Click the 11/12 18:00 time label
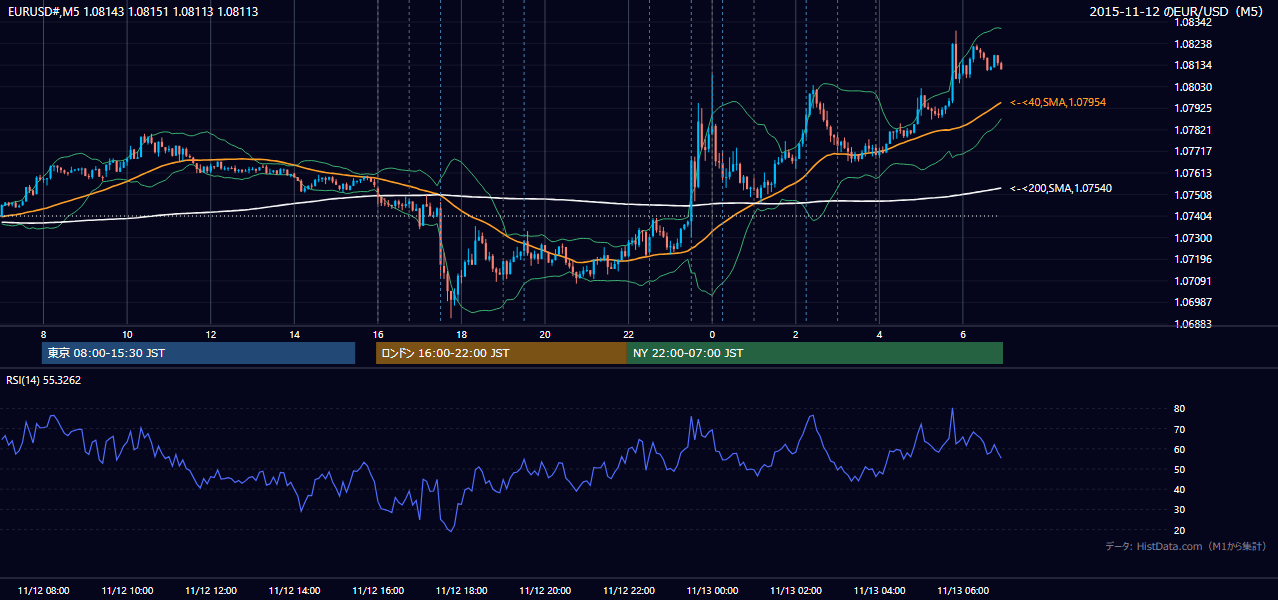 pyautogui.click(x=461, y=591)
